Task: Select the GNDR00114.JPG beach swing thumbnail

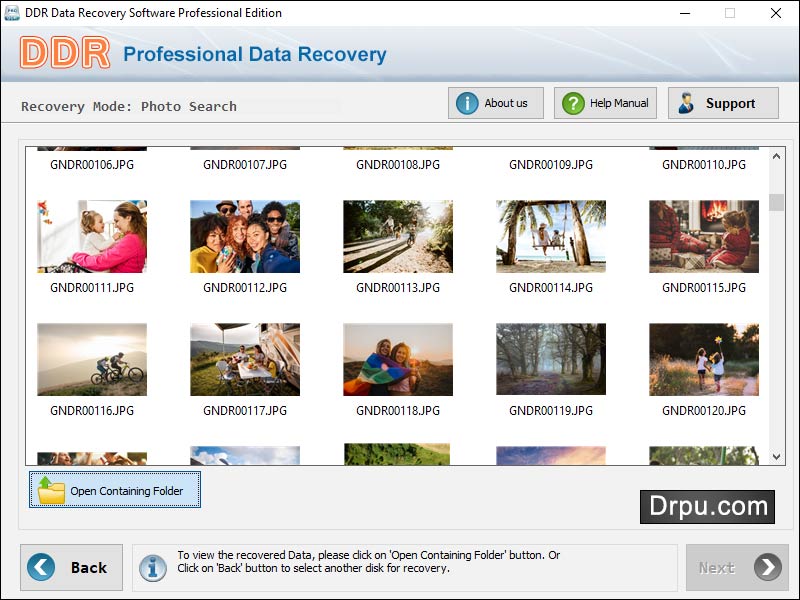Action: (551, 236)
